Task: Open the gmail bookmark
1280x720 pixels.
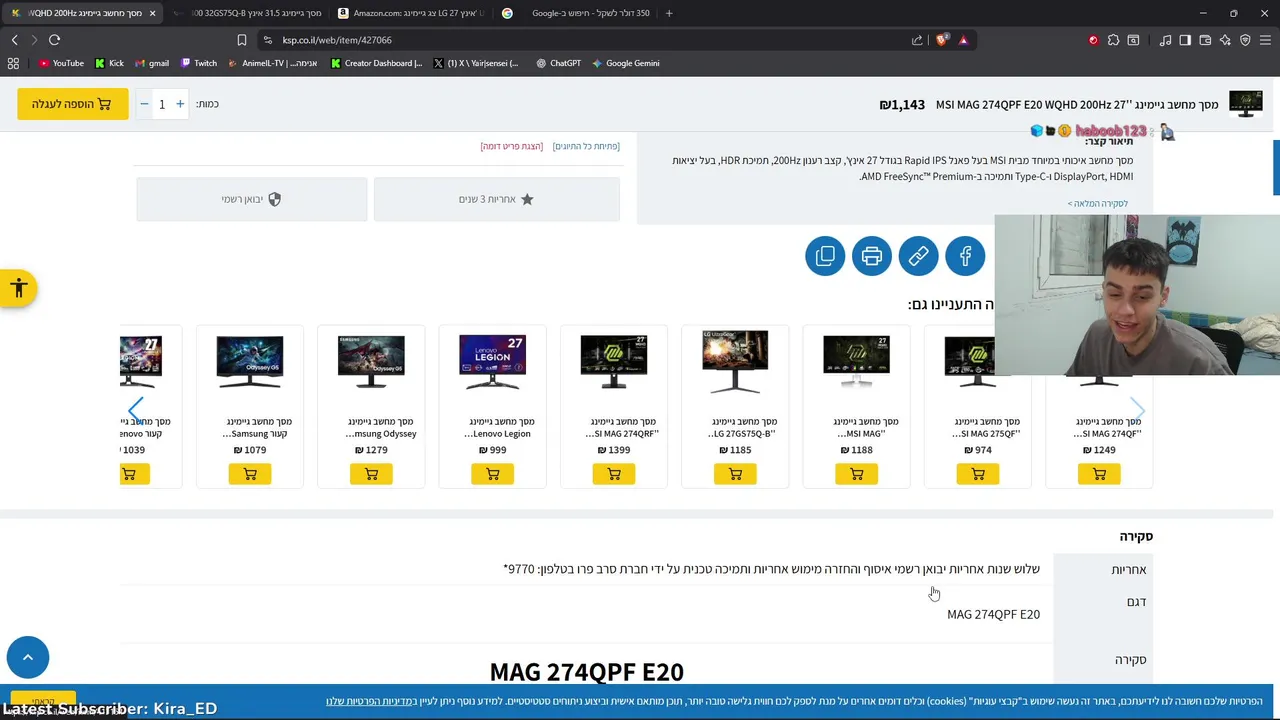Action: coord(152,63)
